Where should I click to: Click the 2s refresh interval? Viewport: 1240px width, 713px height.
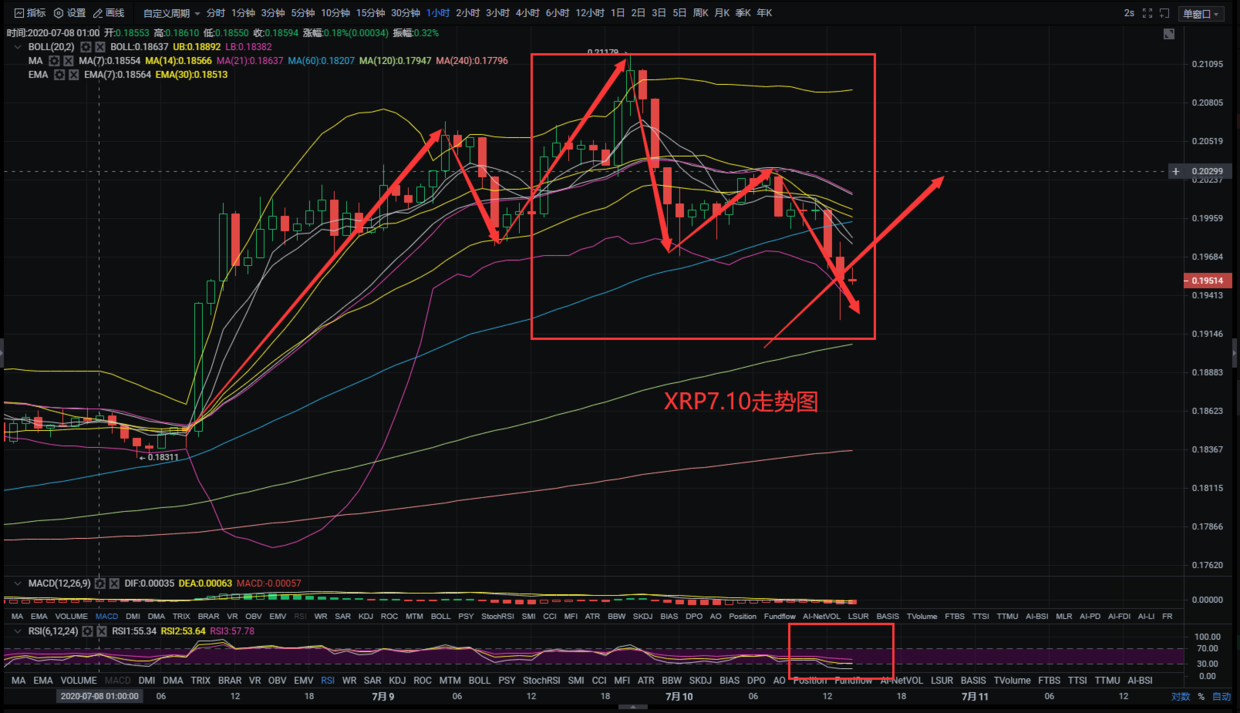(1128, 13)
